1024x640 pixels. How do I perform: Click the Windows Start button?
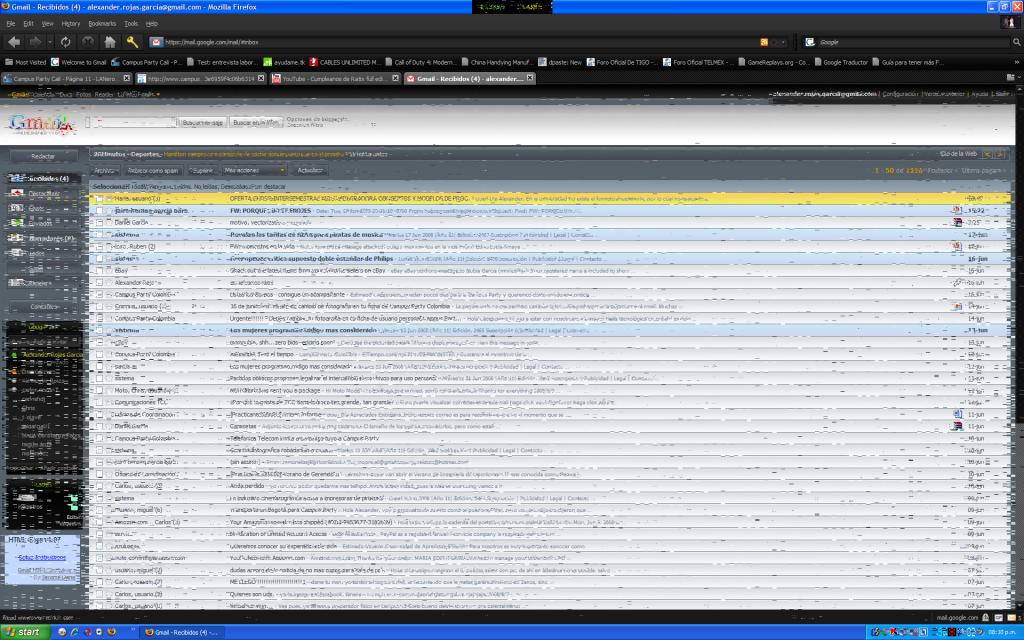pyautogui.click(x=24, y=632)
